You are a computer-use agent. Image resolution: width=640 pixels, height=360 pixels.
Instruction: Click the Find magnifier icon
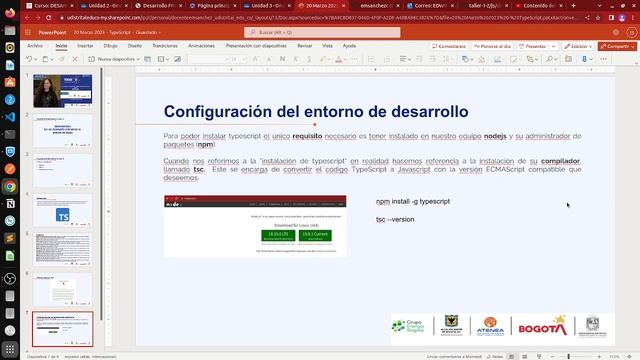point(551,59)
